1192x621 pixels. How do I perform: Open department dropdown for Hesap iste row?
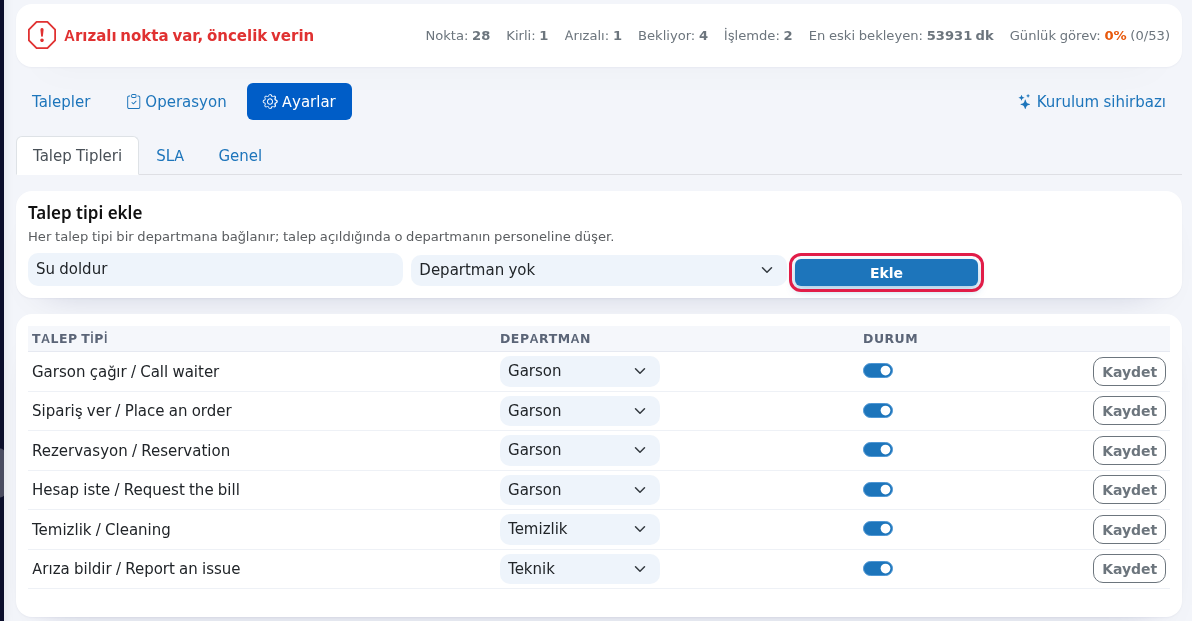pyautogui.click(x=579, y=490)
